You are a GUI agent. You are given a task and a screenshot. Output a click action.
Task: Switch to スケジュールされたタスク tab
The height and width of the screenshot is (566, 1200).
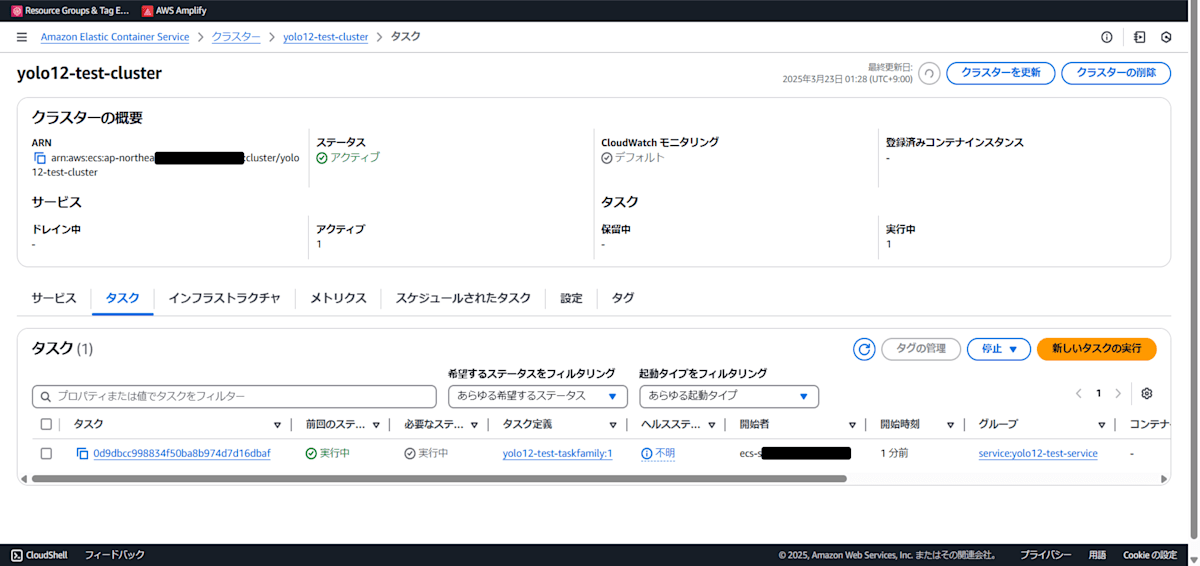point(463,298)
